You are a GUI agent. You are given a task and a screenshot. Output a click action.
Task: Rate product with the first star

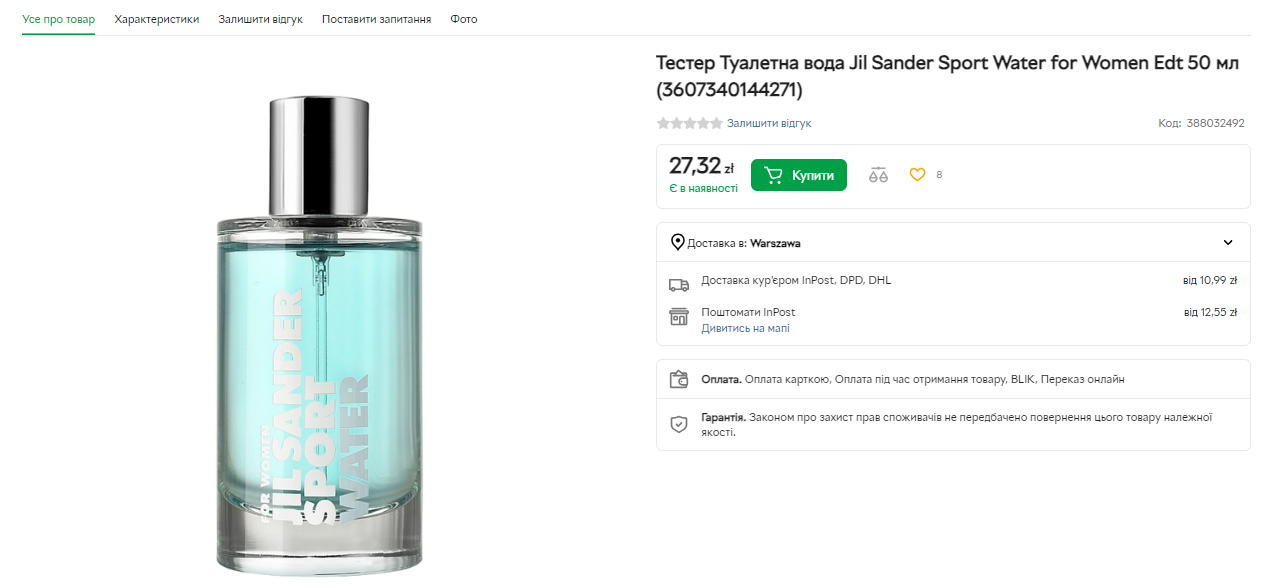pyautogui.click(x=663, y=123)
